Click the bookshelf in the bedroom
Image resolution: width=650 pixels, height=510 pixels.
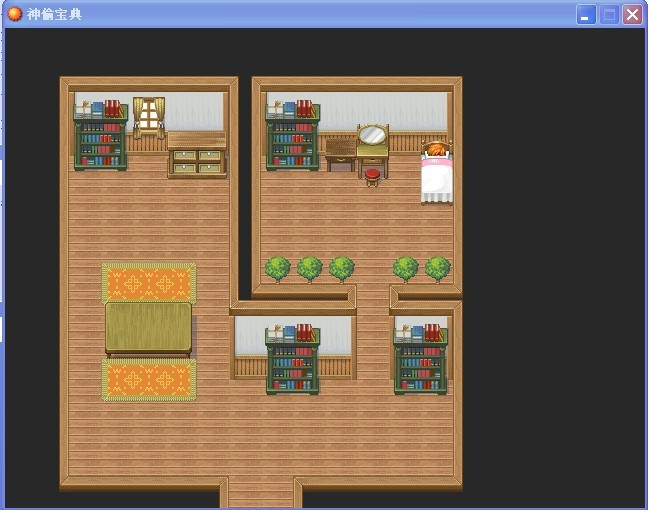click(293, 135)
